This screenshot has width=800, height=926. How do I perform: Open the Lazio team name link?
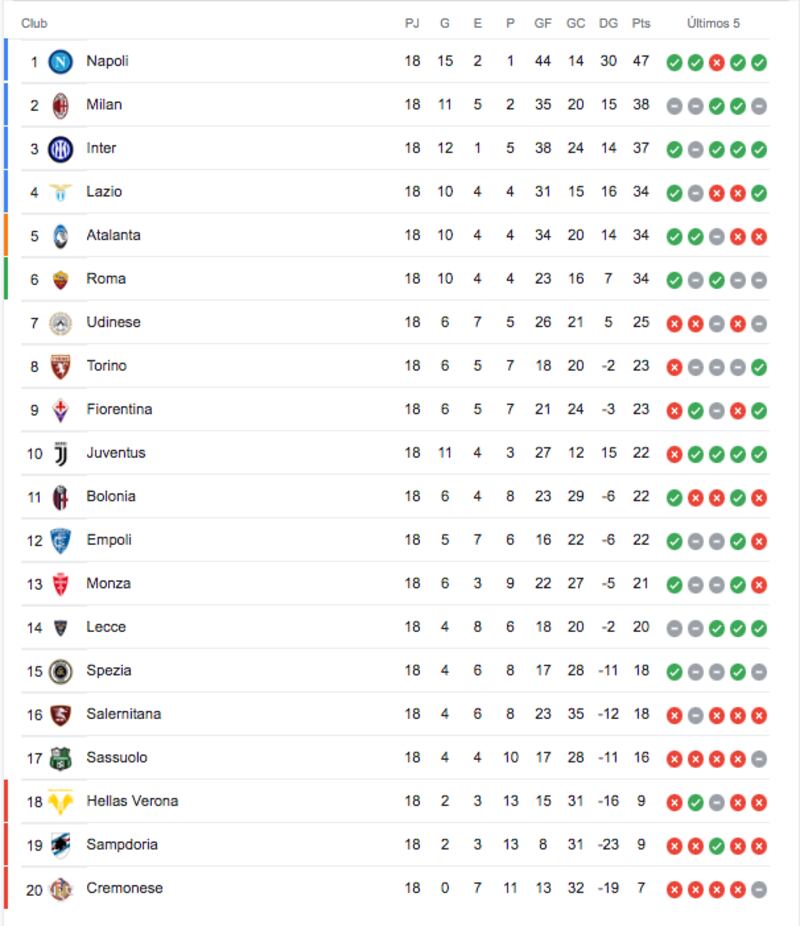[x=104, y=191]
